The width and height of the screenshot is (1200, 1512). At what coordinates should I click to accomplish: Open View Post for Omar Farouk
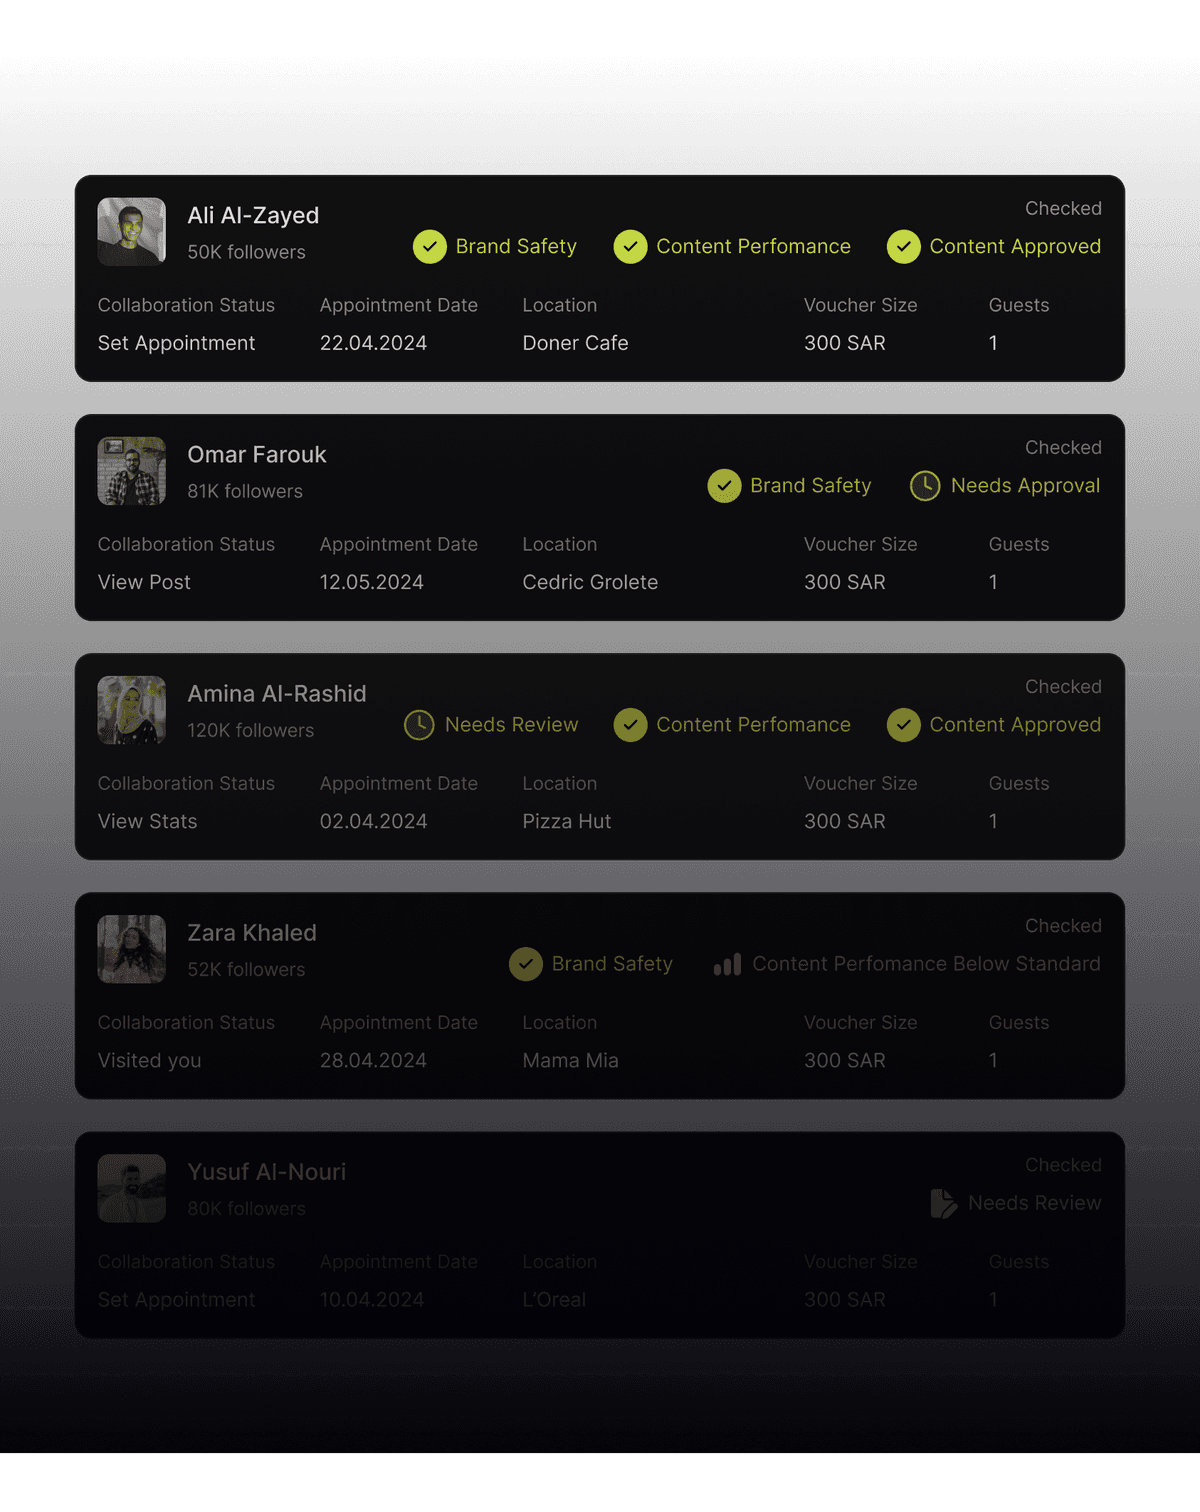(144, 582)
